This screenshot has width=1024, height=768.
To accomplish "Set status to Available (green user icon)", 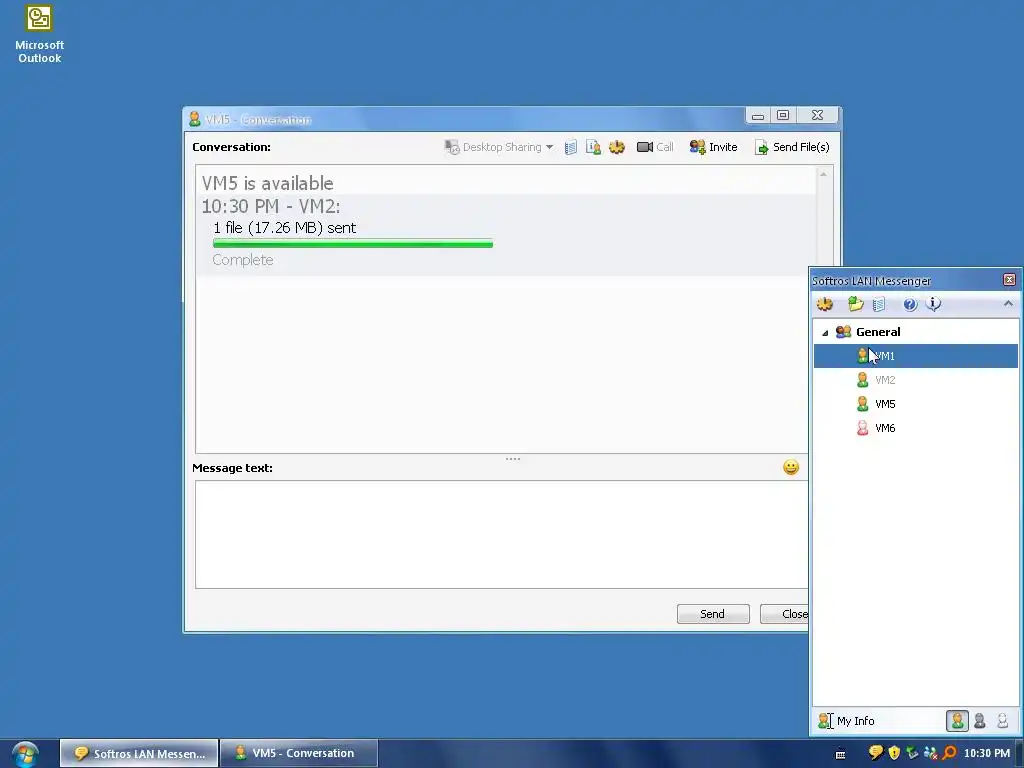I will coord(957,721).
